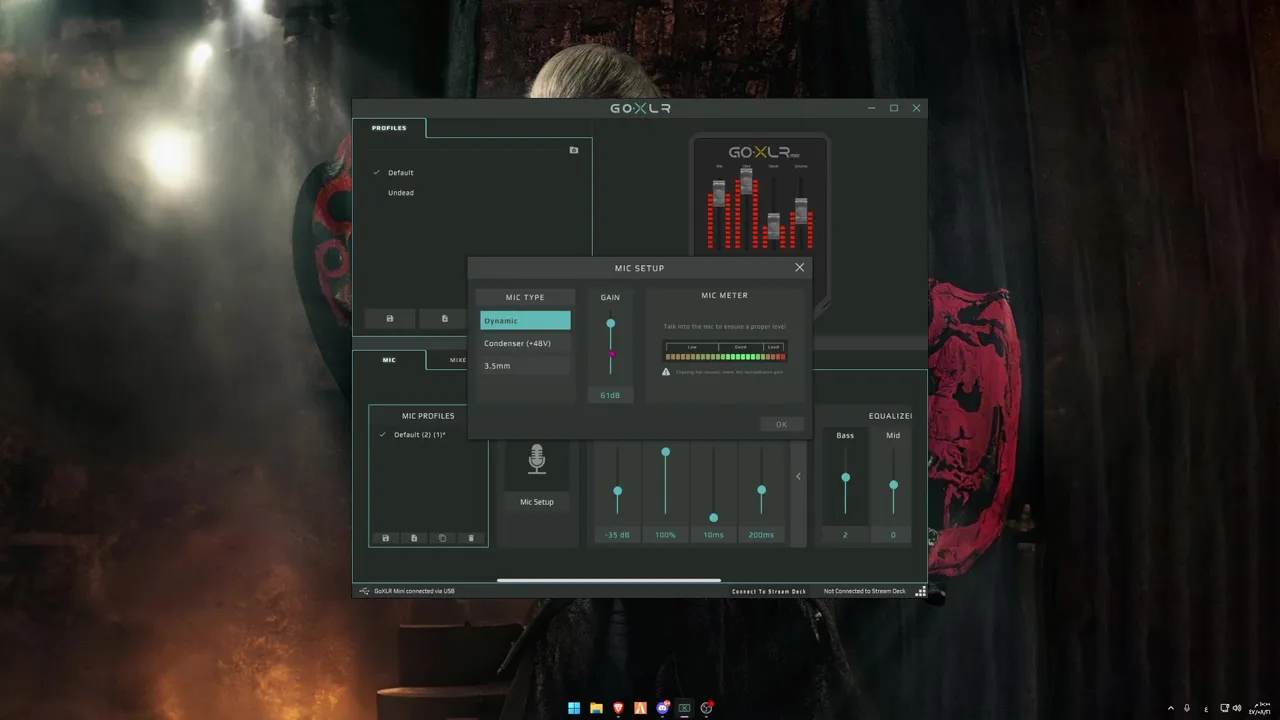
Task: Show hidden system tray icons chevron
Action: (x=1171, y=708)
